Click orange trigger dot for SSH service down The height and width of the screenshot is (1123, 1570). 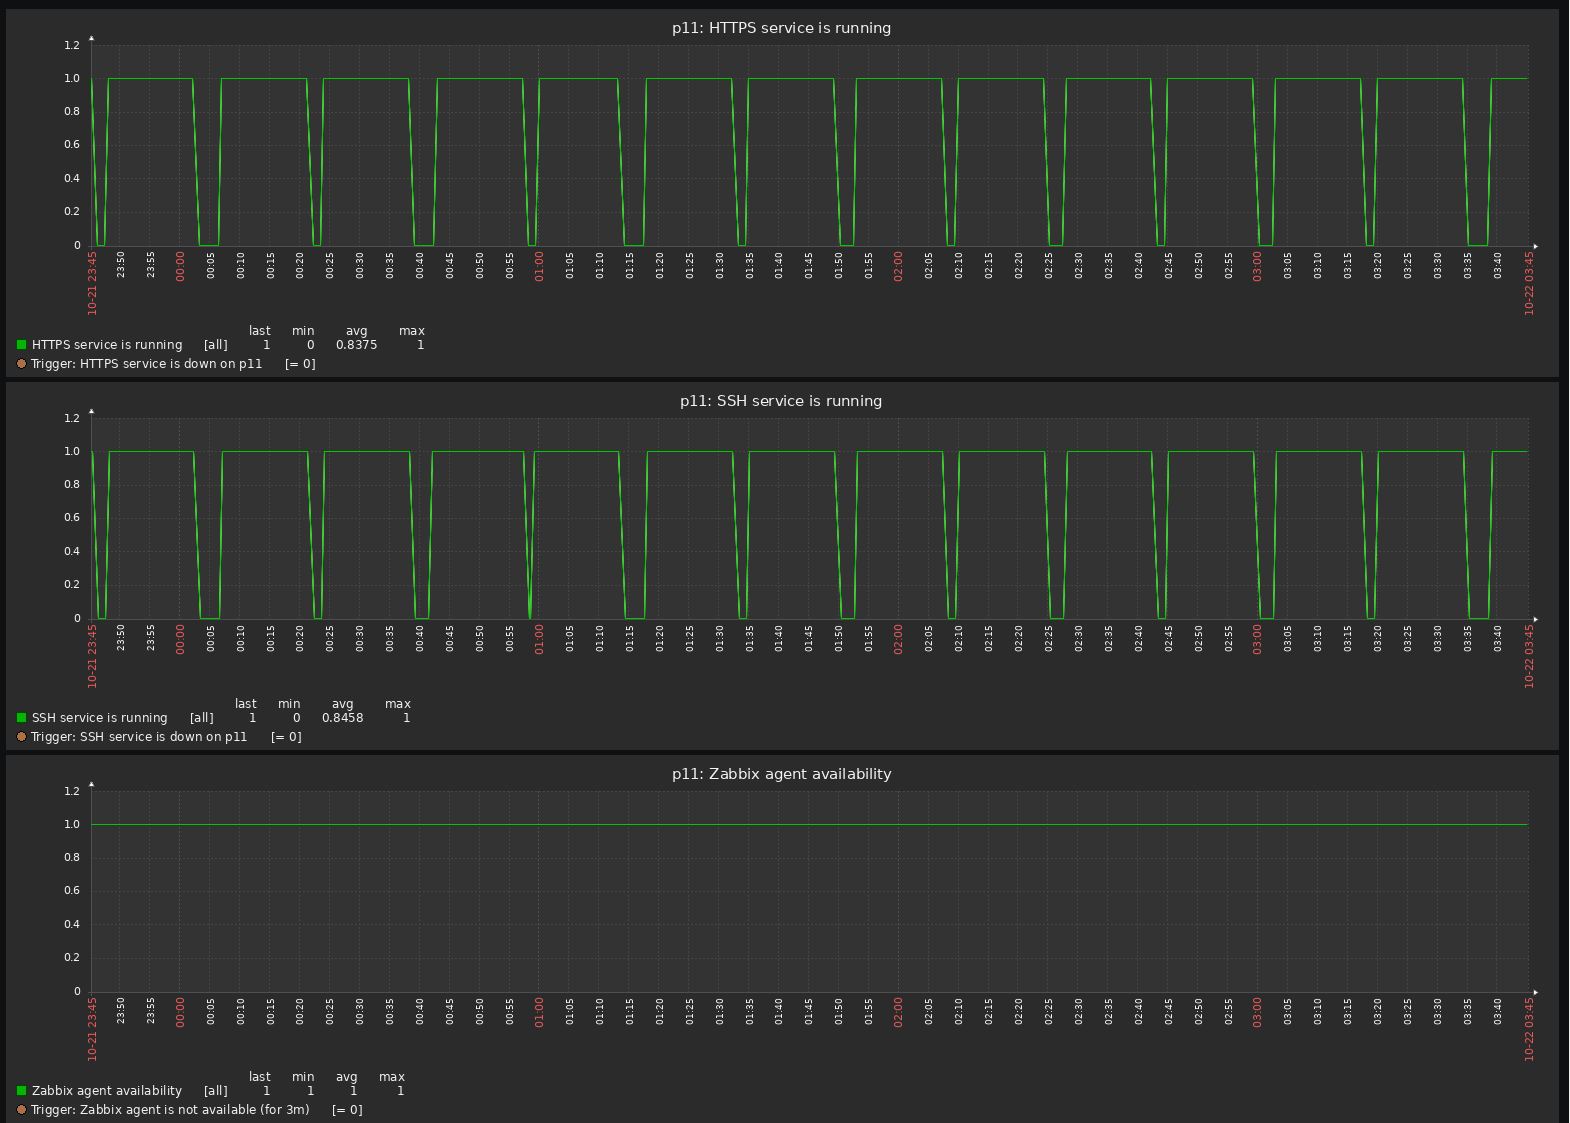point(22,737)
